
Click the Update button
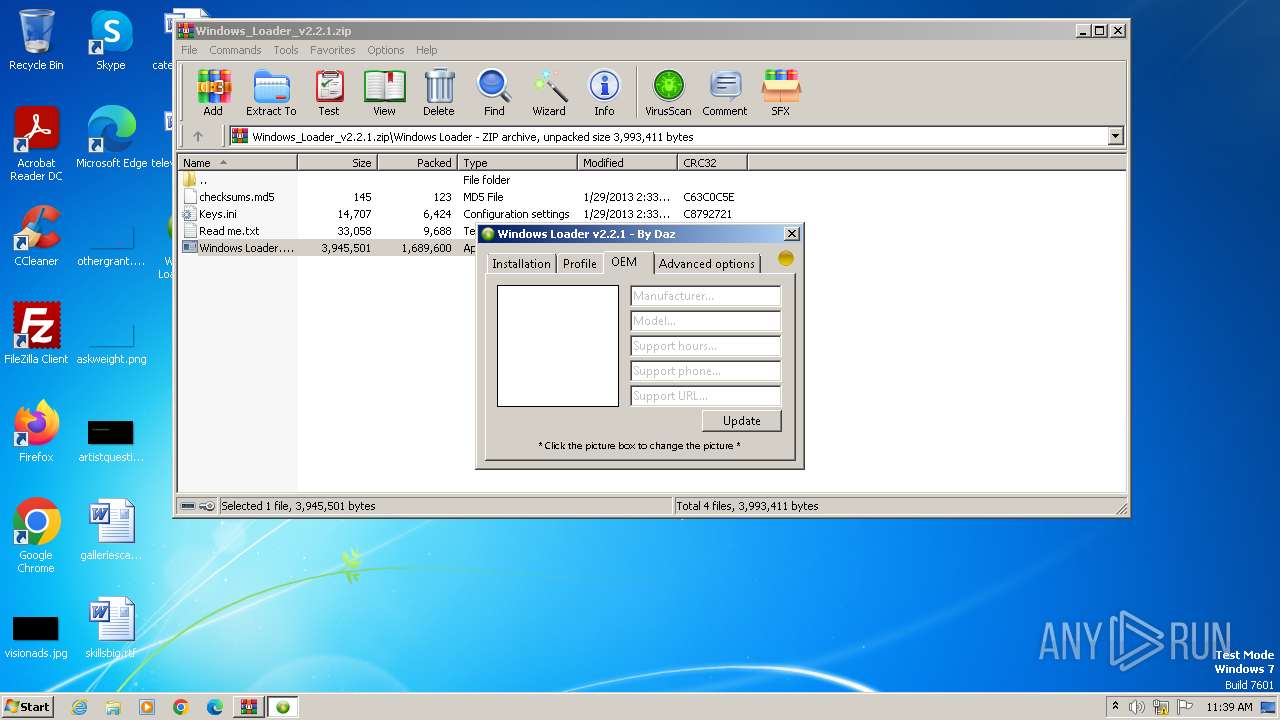coord(741,421)
